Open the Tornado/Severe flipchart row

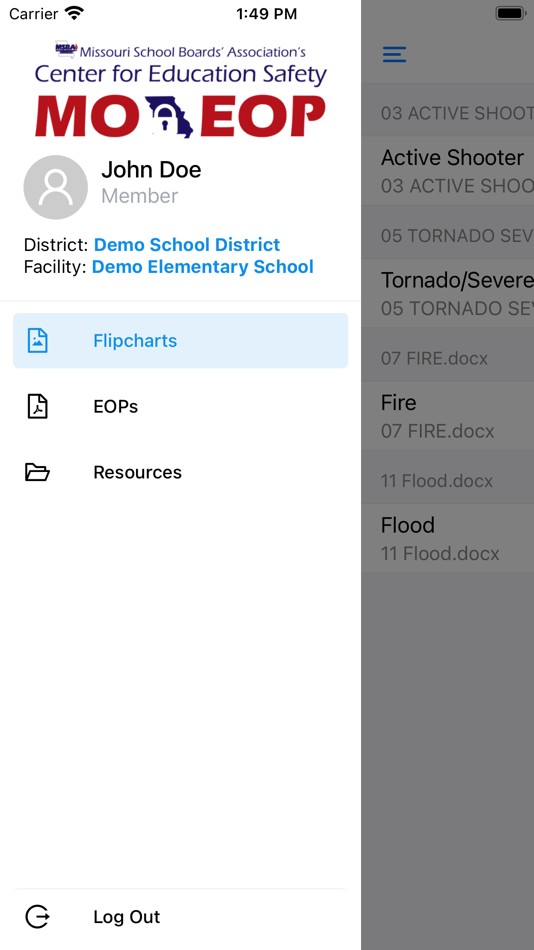tap(447, 293)
